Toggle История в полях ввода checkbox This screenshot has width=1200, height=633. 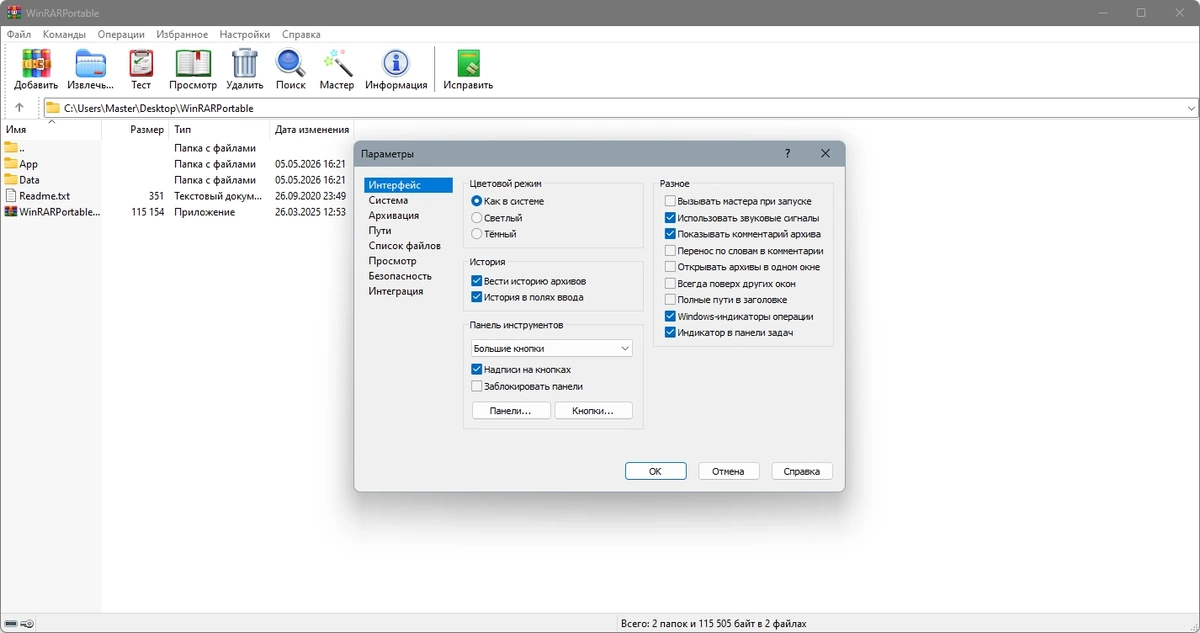(x=476, y=297)
